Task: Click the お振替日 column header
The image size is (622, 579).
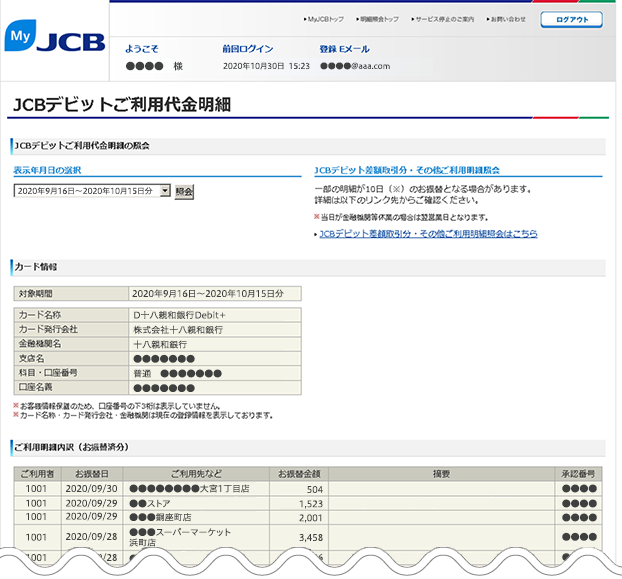Action: [92, 474]
